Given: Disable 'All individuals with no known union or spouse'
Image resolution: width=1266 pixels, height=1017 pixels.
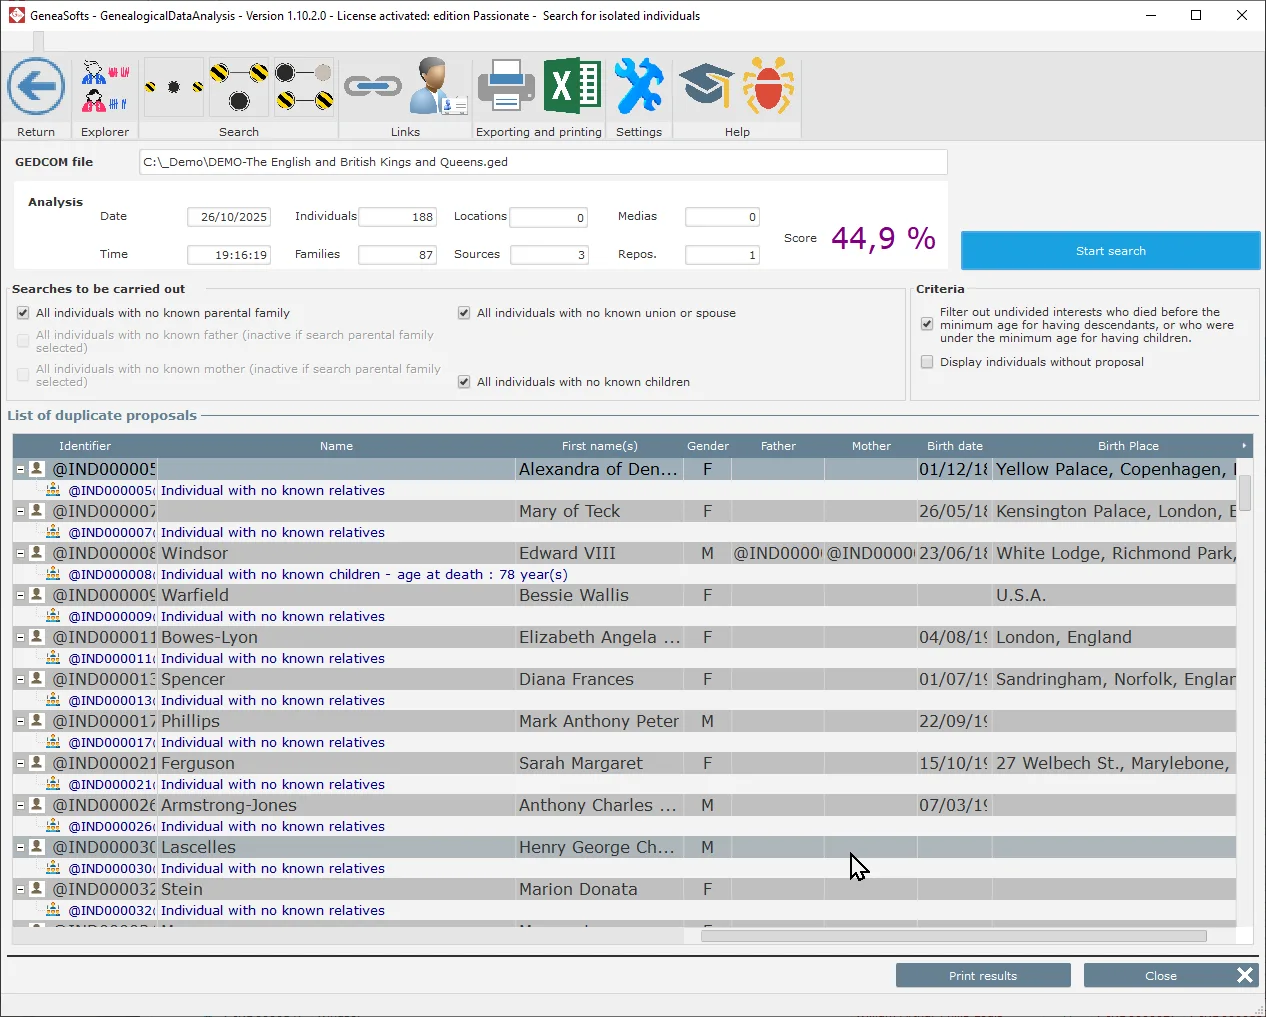Looking at the screenshot, I should (463, 312).
